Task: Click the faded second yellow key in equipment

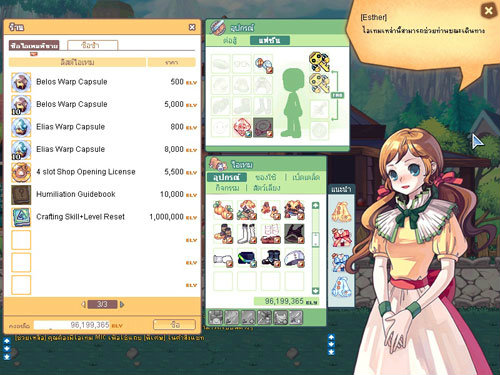Action: pos(319,83)
